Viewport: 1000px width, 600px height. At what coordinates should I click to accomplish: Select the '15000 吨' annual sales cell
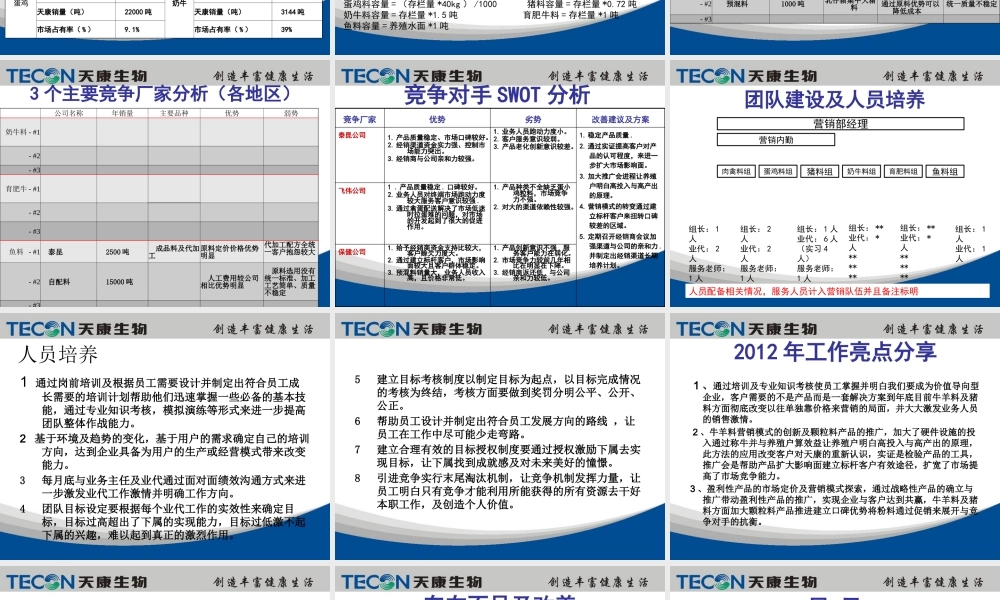coord(122,281)
